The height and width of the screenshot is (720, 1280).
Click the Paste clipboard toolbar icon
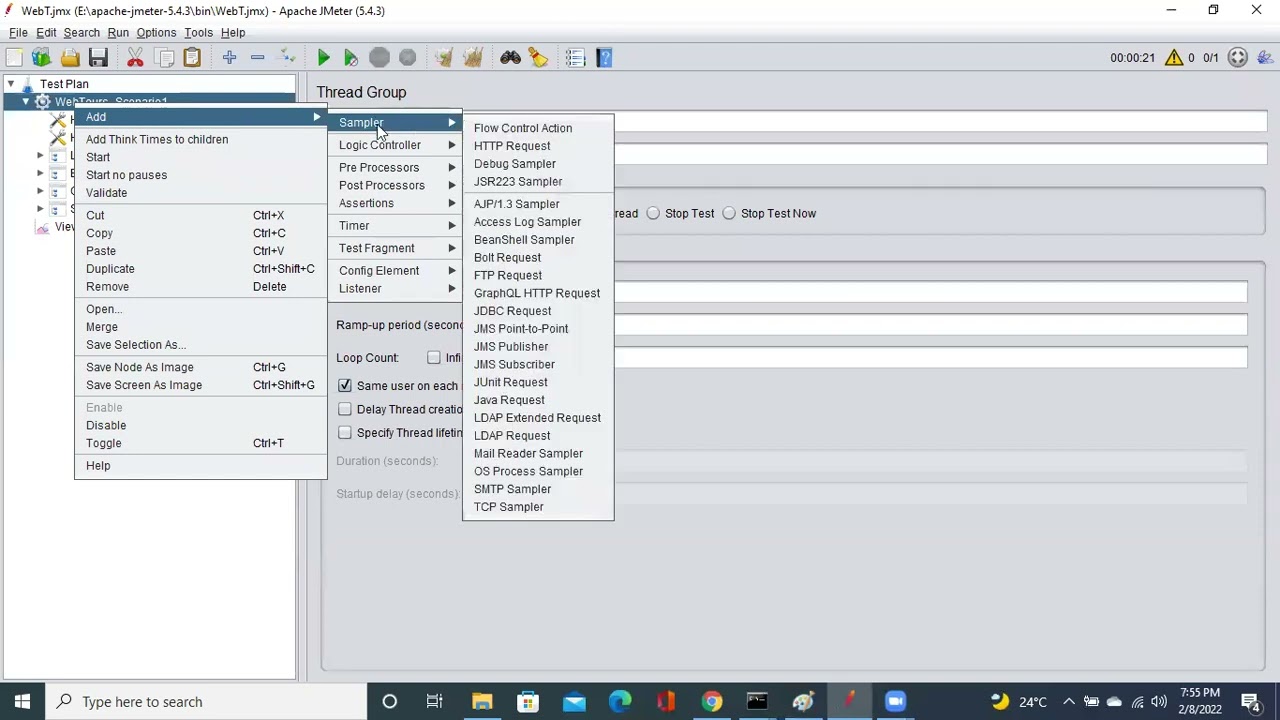pos(192,58)
